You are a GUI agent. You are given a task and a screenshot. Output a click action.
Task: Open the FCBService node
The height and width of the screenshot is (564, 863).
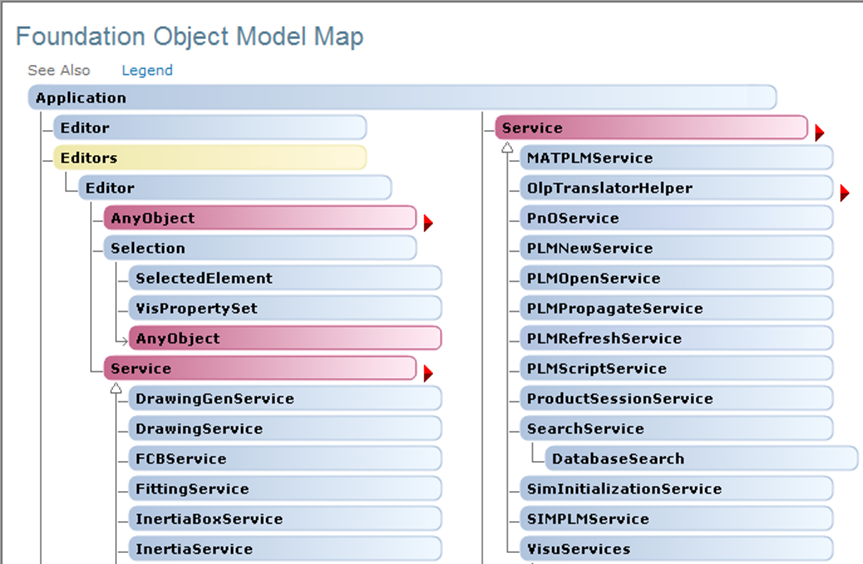point(285,459)
